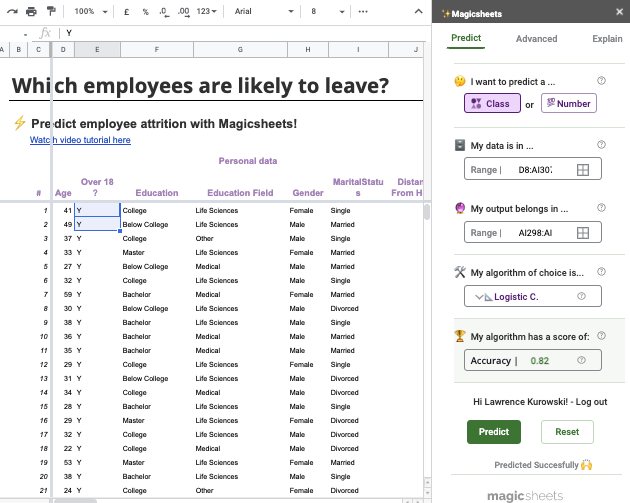630x503 pixels.
Task: Expand the font size dropdown
Action: coord(327,11)
